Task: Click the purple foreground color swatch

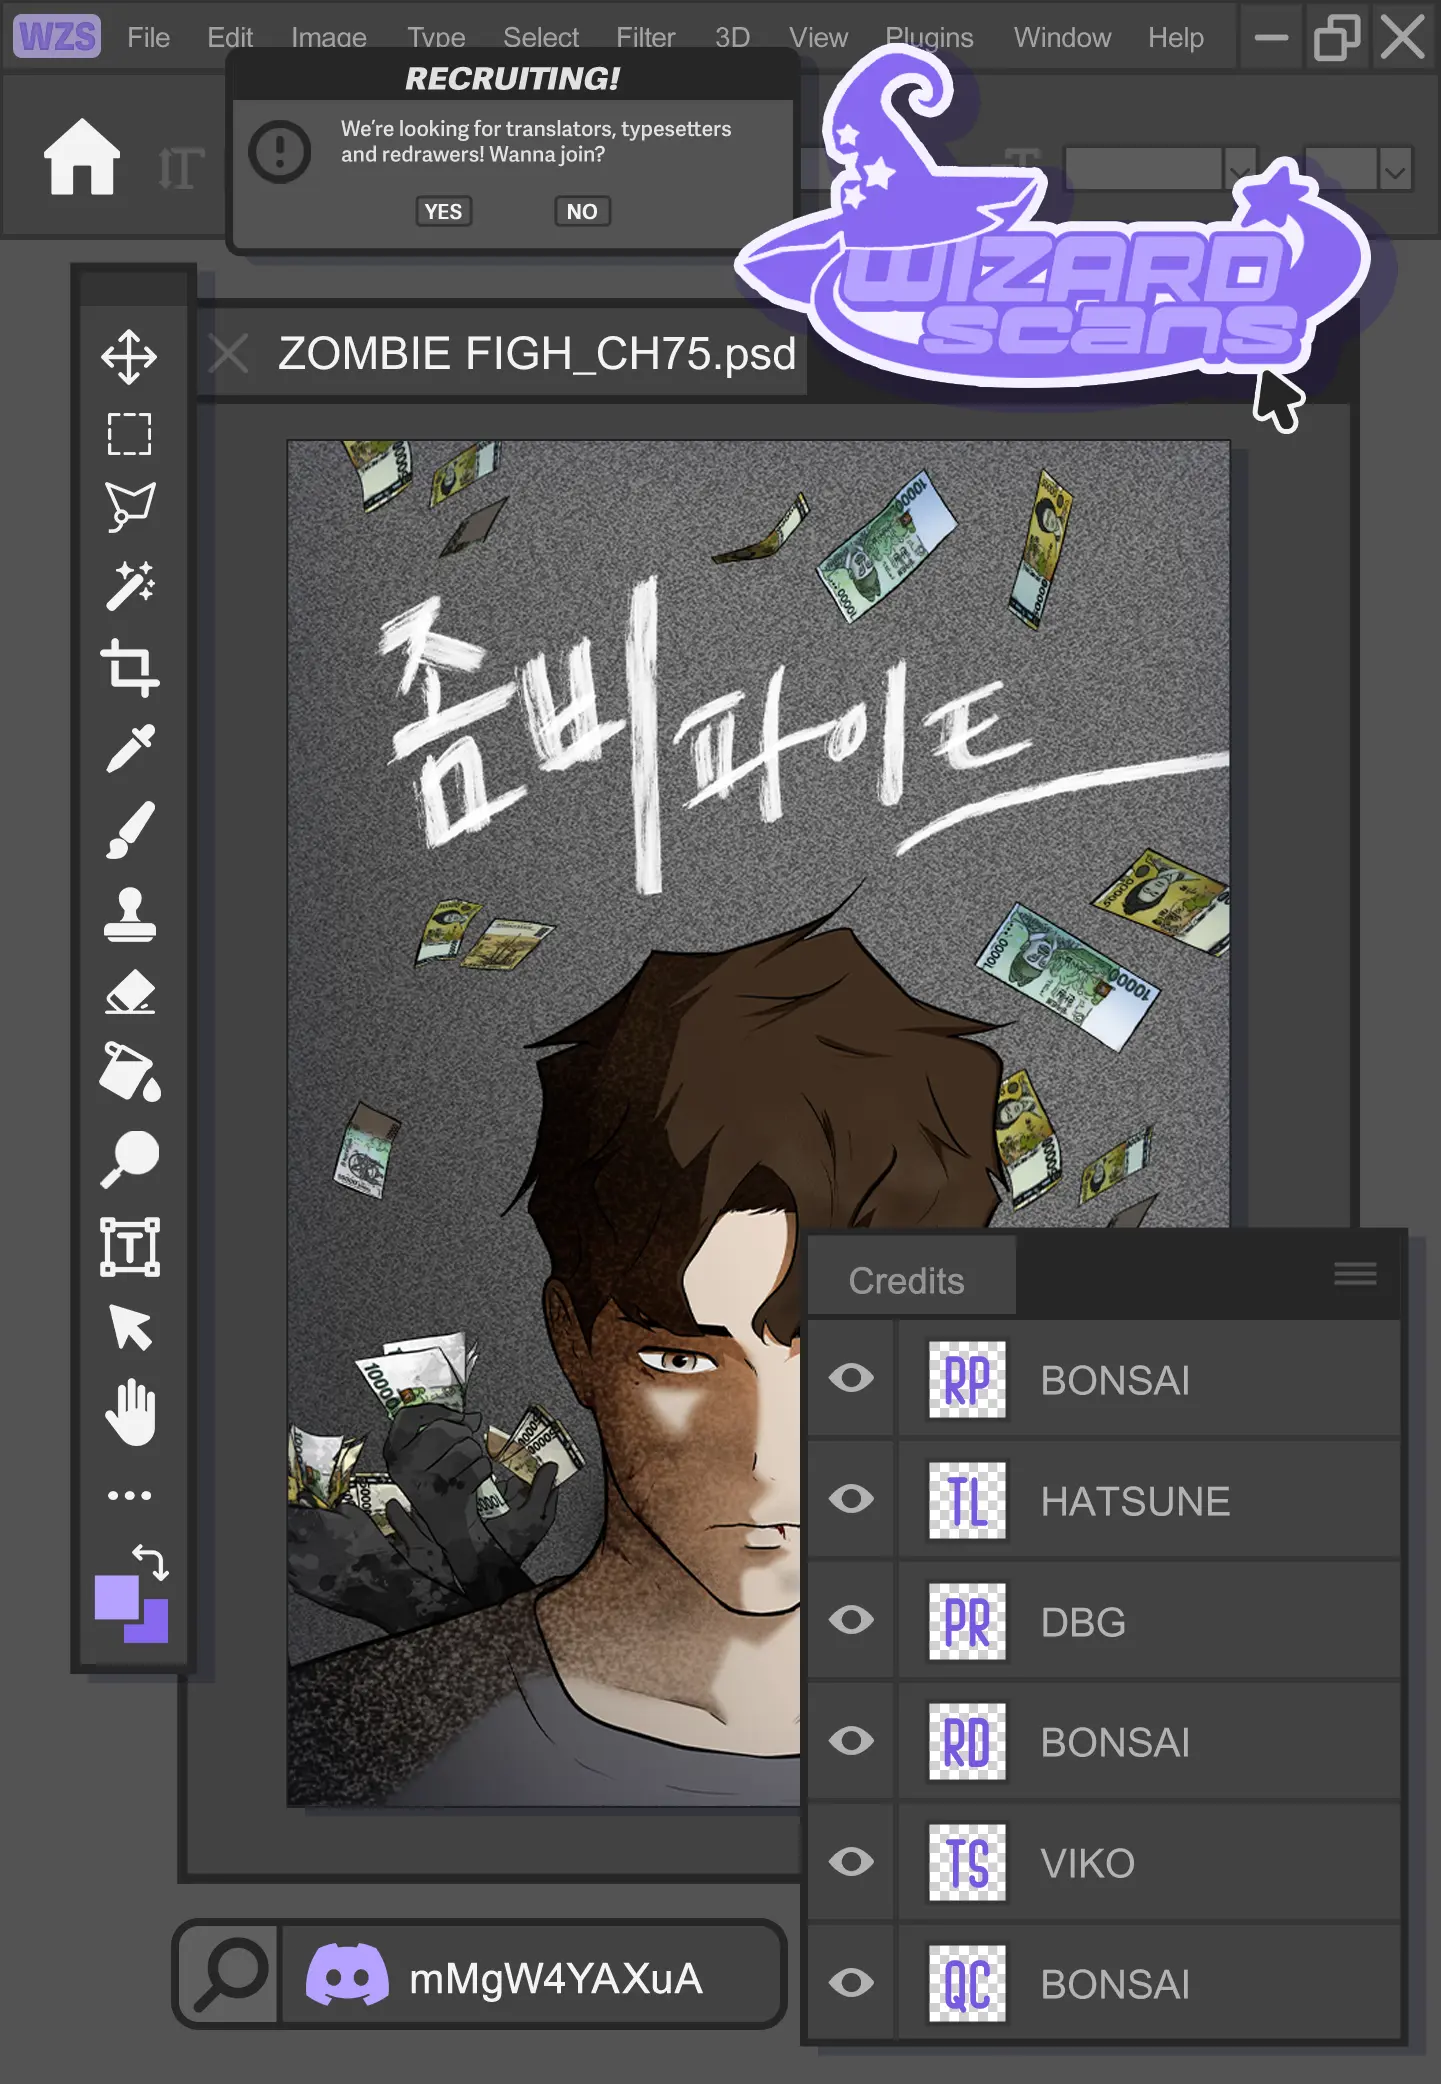Action: click(x=115, y=1597)
